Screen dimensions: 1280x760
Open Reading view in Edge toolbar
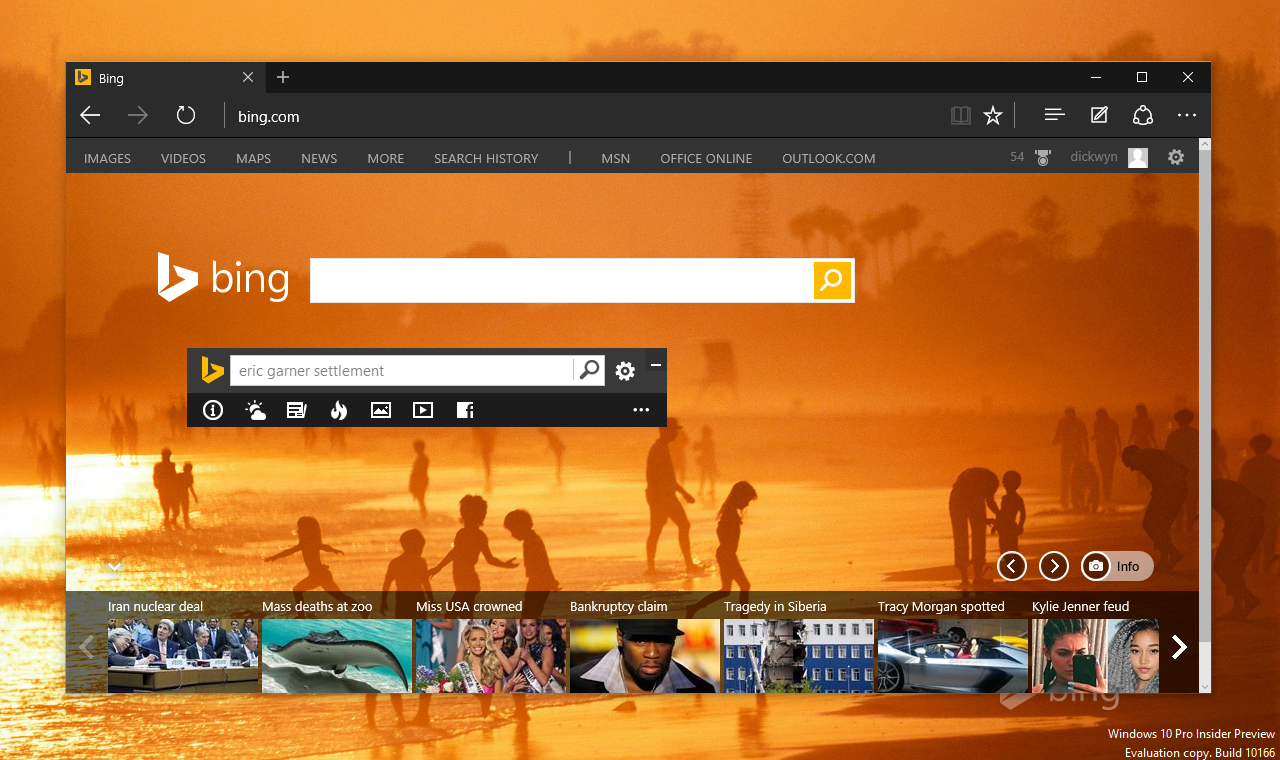960,115
